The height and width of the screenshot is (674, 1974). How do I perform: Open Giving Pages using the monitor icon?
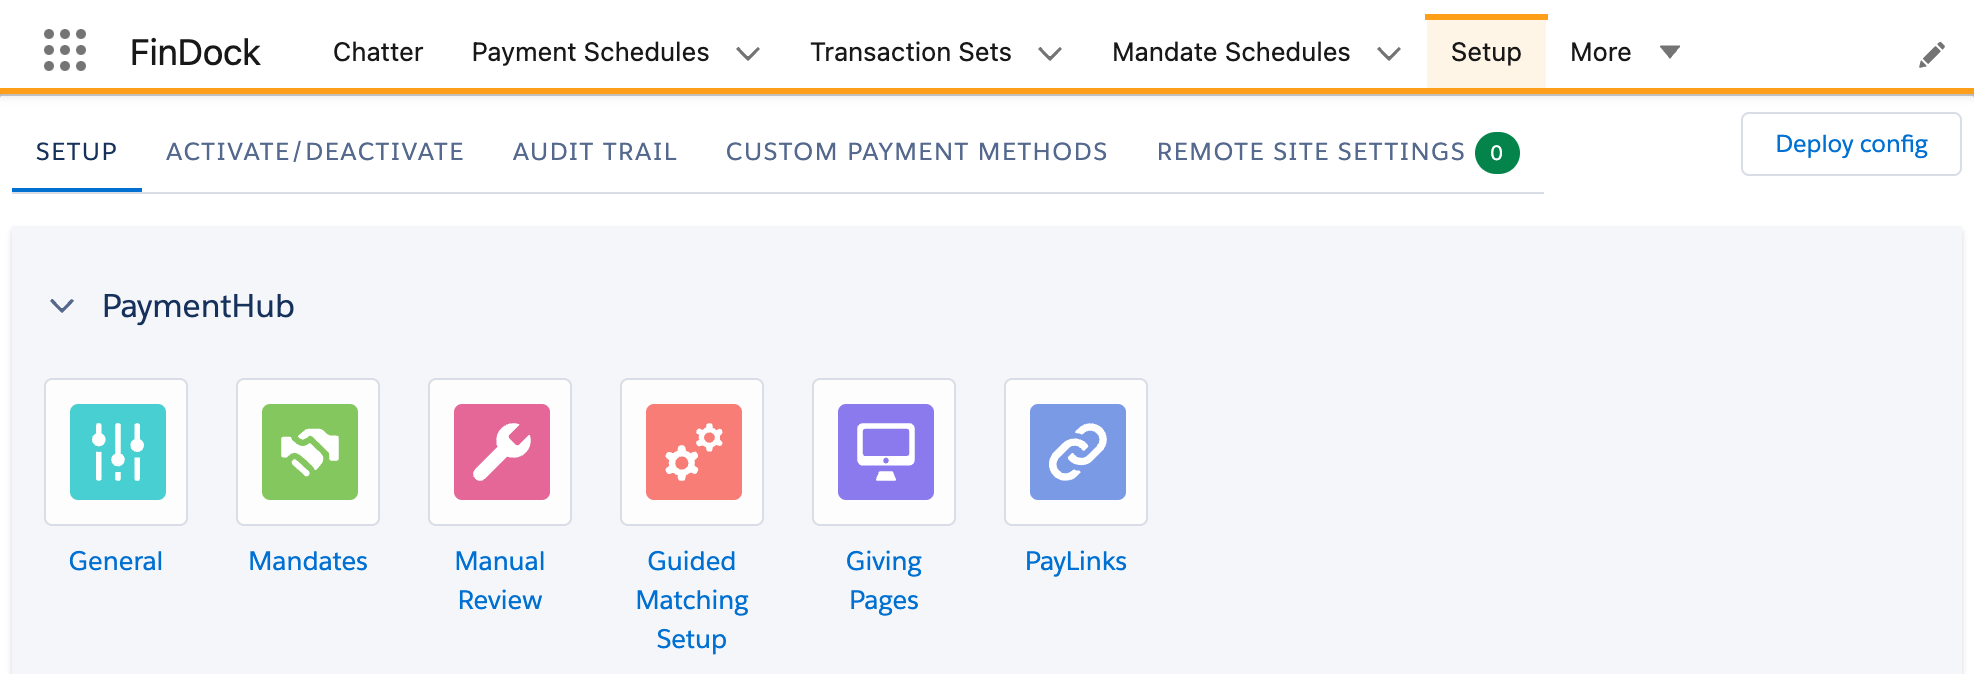coord(884,452)
